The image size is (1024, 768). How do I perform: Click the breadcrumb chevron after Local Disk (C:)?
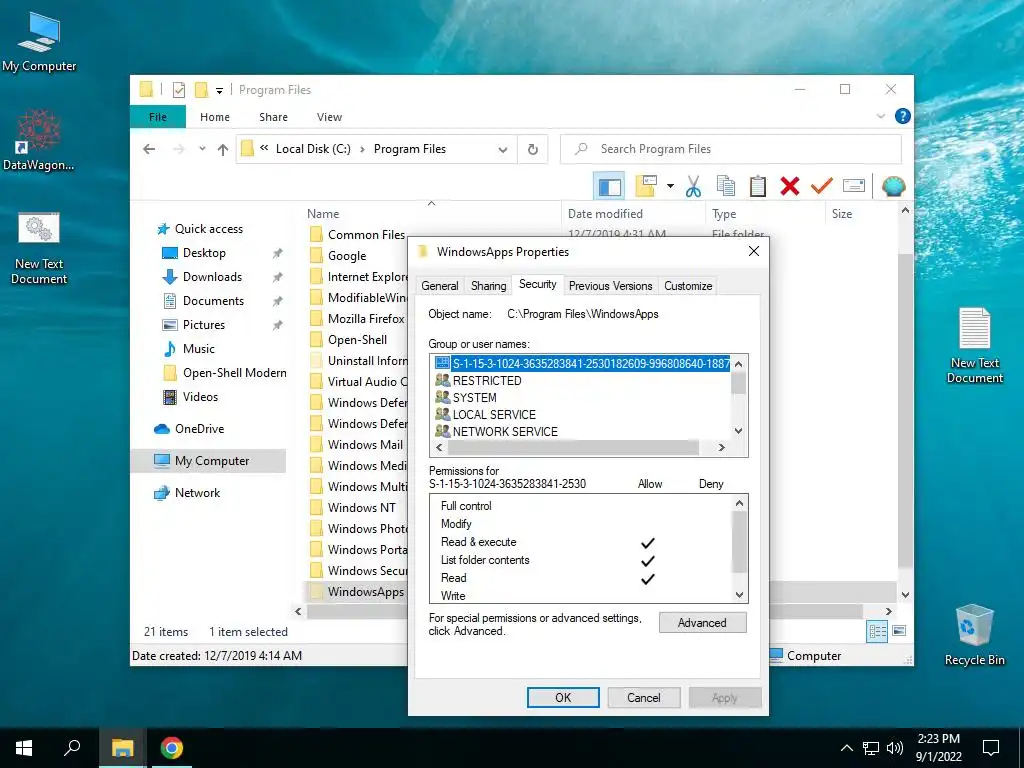(x=362, y=149)
